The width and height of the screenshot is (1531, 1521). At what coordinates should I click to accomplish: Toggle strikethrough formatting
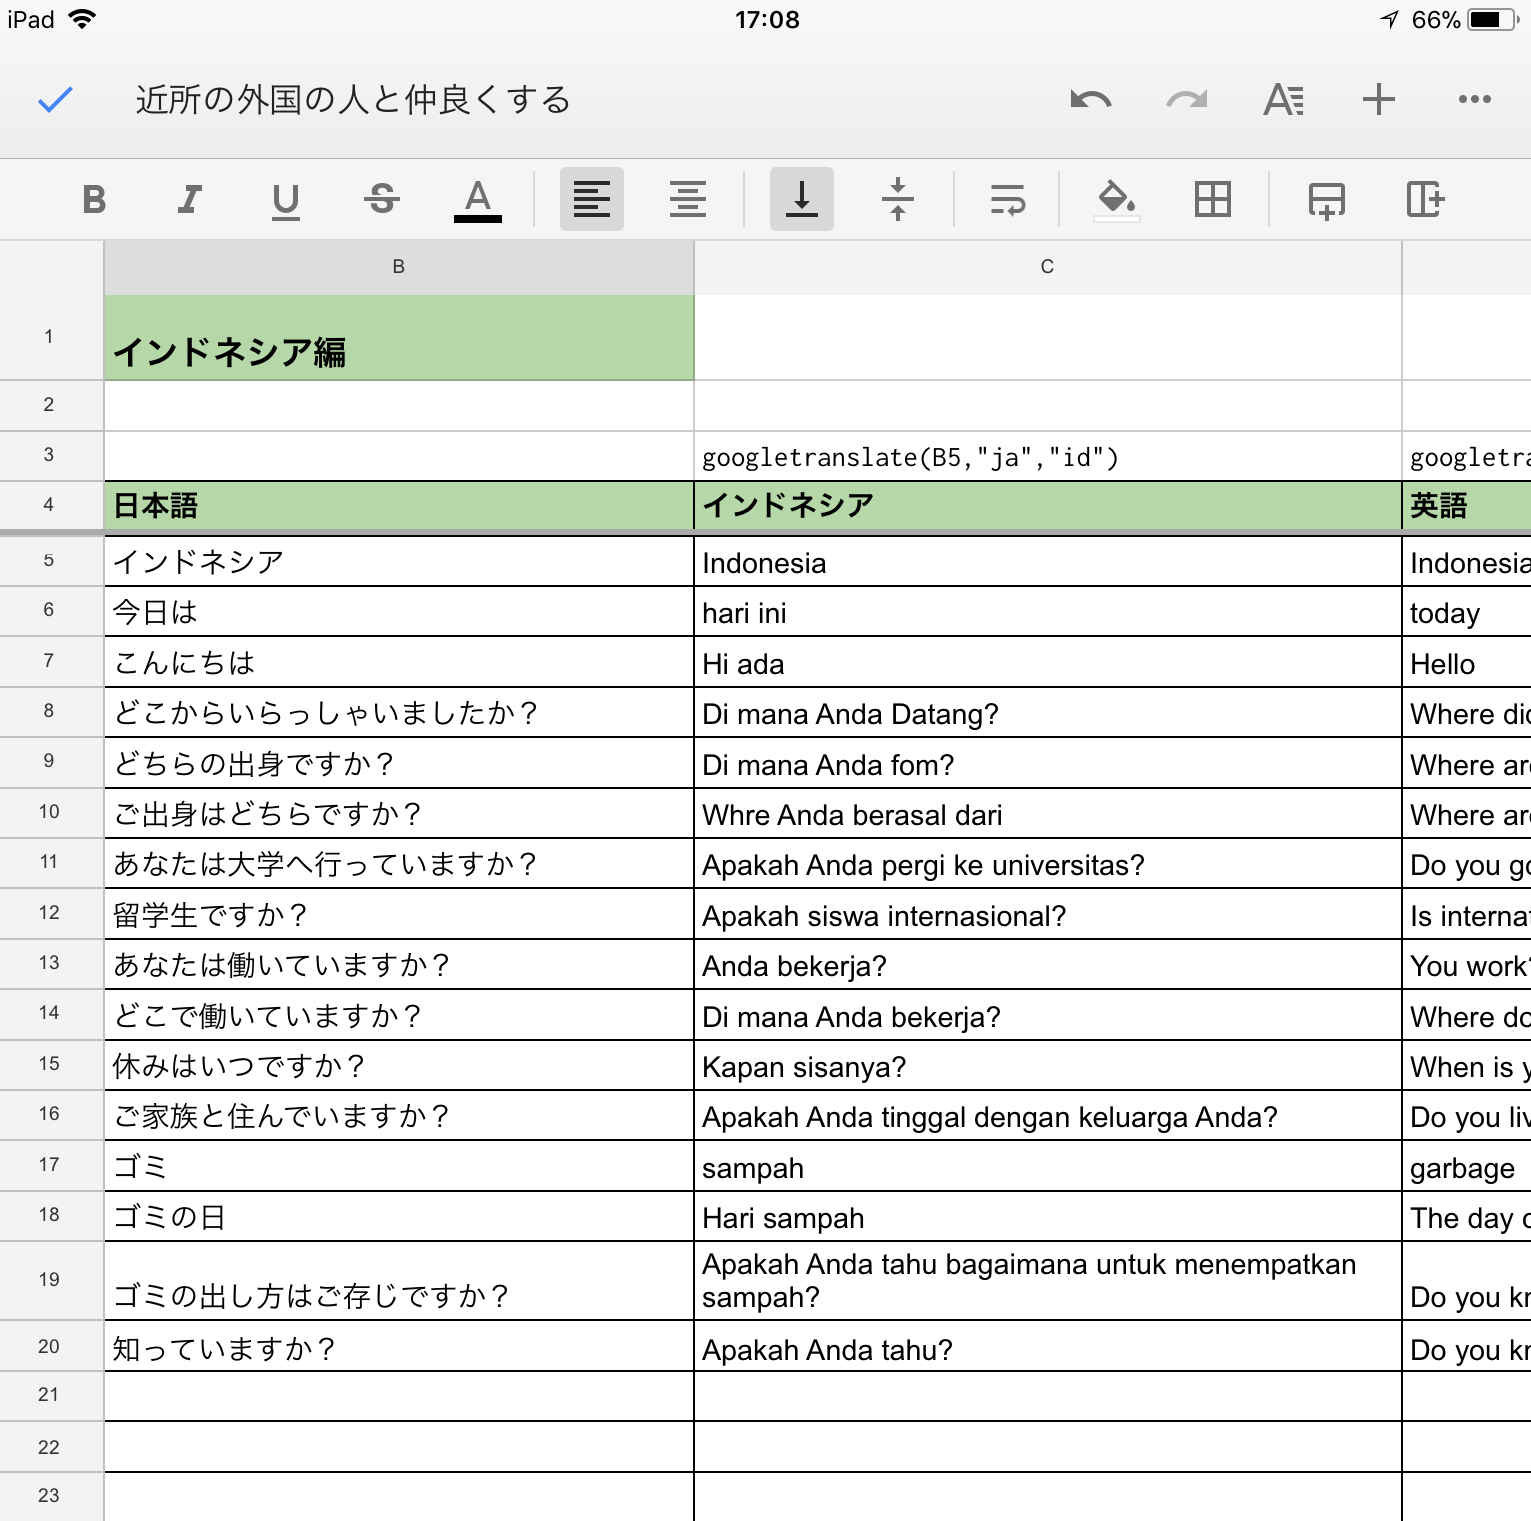coord(382,199)
